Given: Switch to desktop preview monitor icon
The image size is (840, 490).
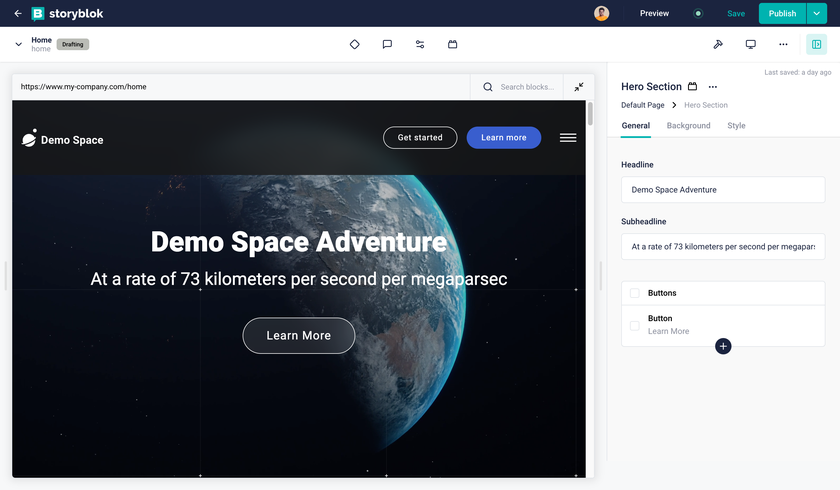Looking at the screenshot, I should [751, 44].
